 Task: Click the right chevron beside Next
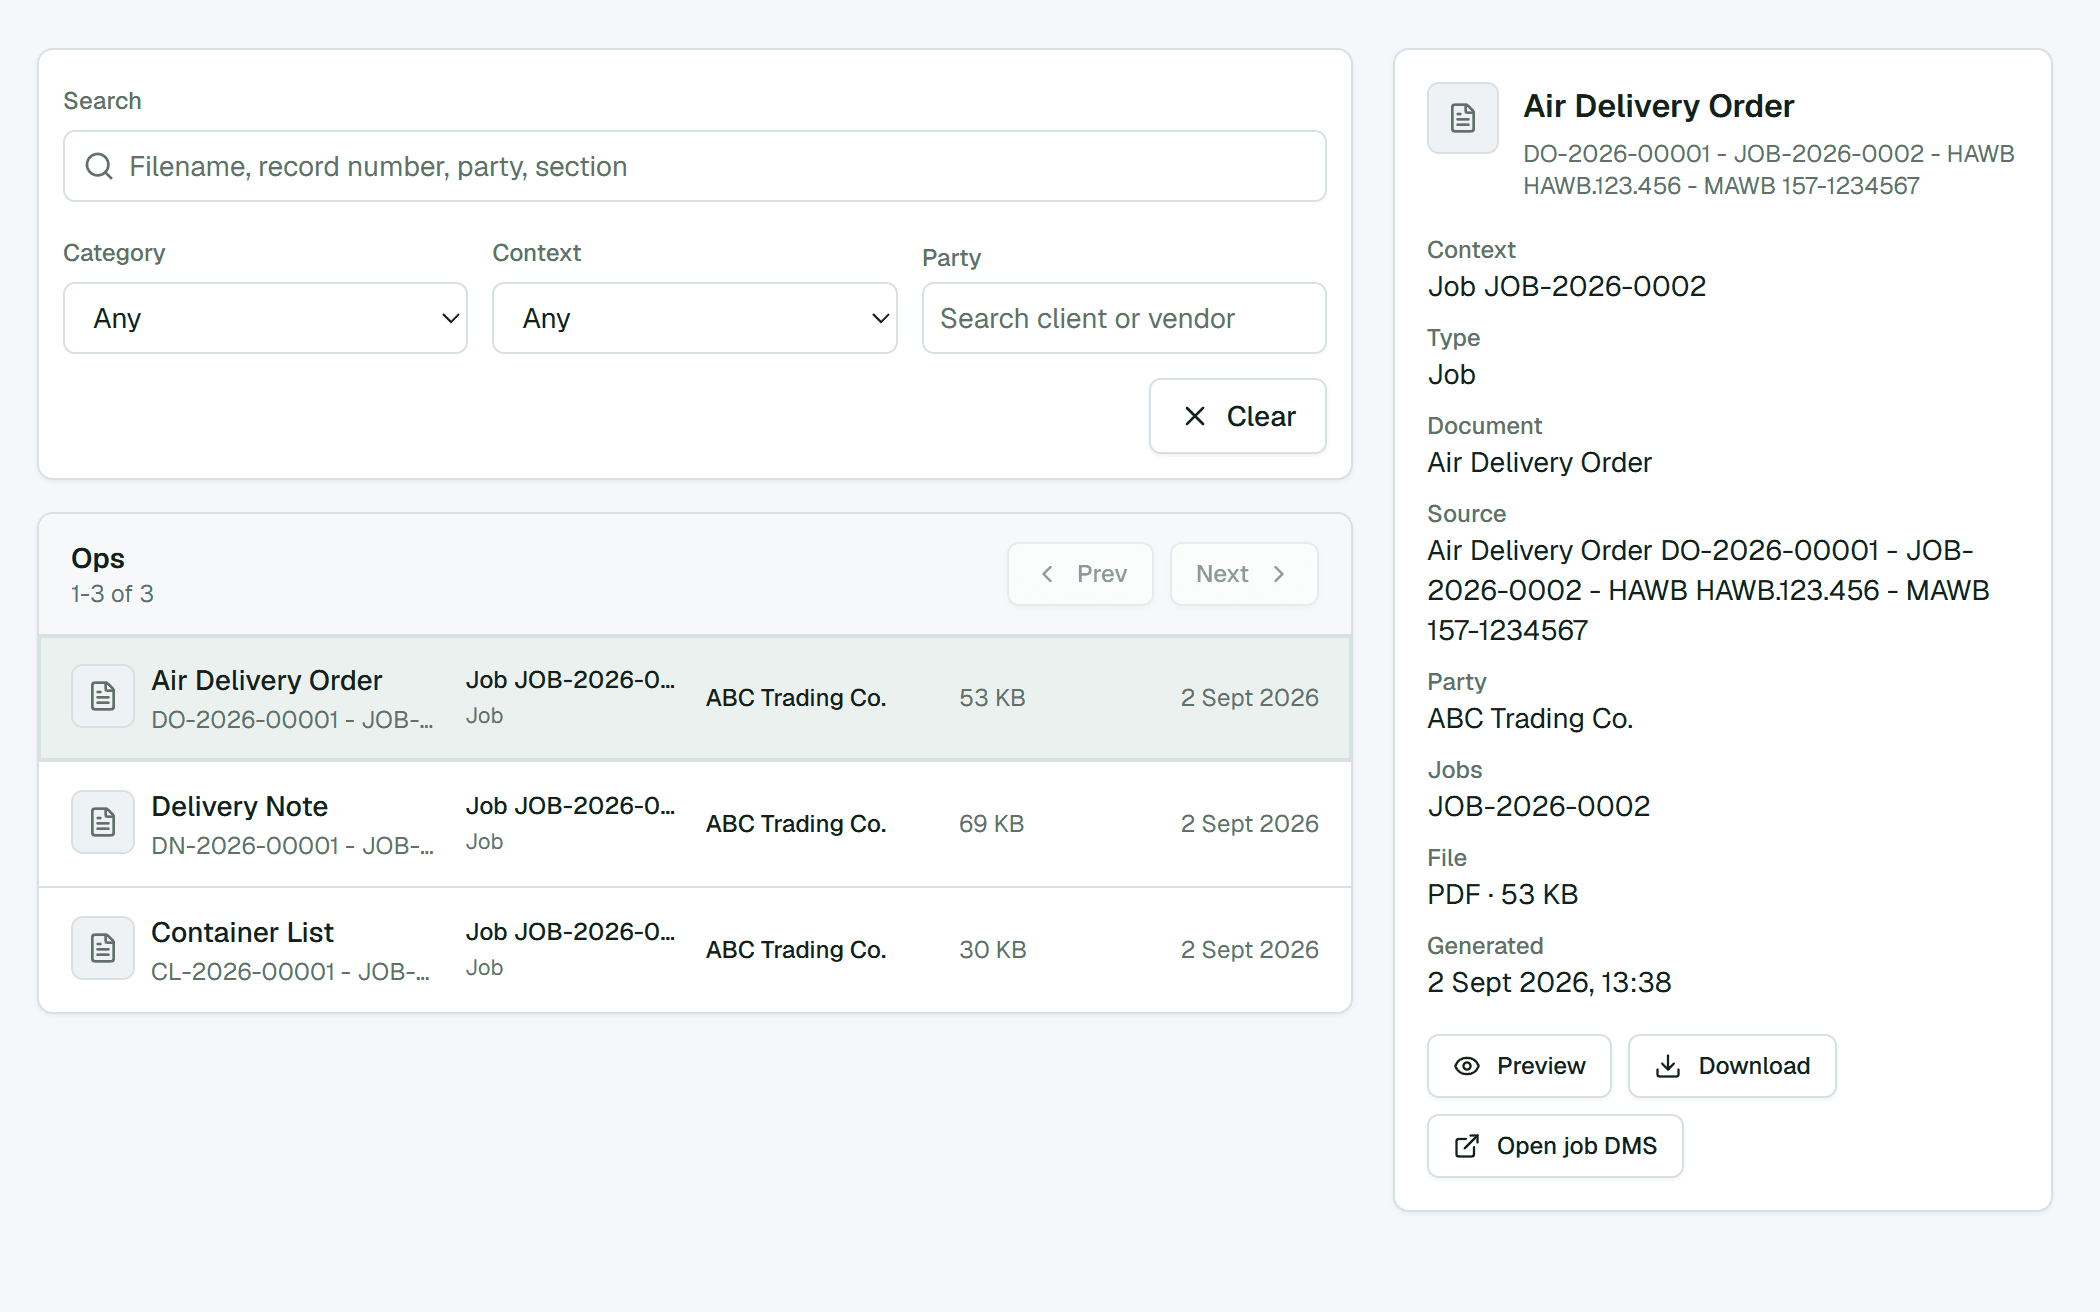click(x=1279, y=574)
